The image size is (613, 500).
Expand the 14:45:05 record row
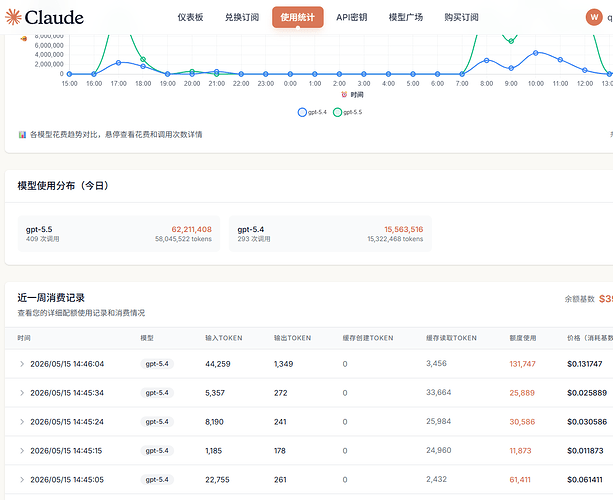[22, 480]
